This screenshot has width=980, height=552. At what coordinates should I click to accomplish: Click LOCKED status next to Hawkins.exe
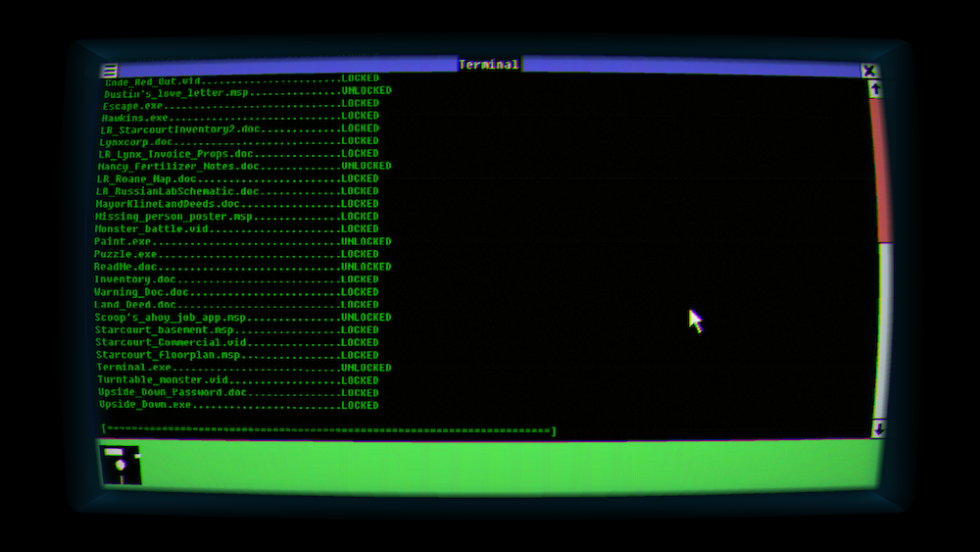360,116
